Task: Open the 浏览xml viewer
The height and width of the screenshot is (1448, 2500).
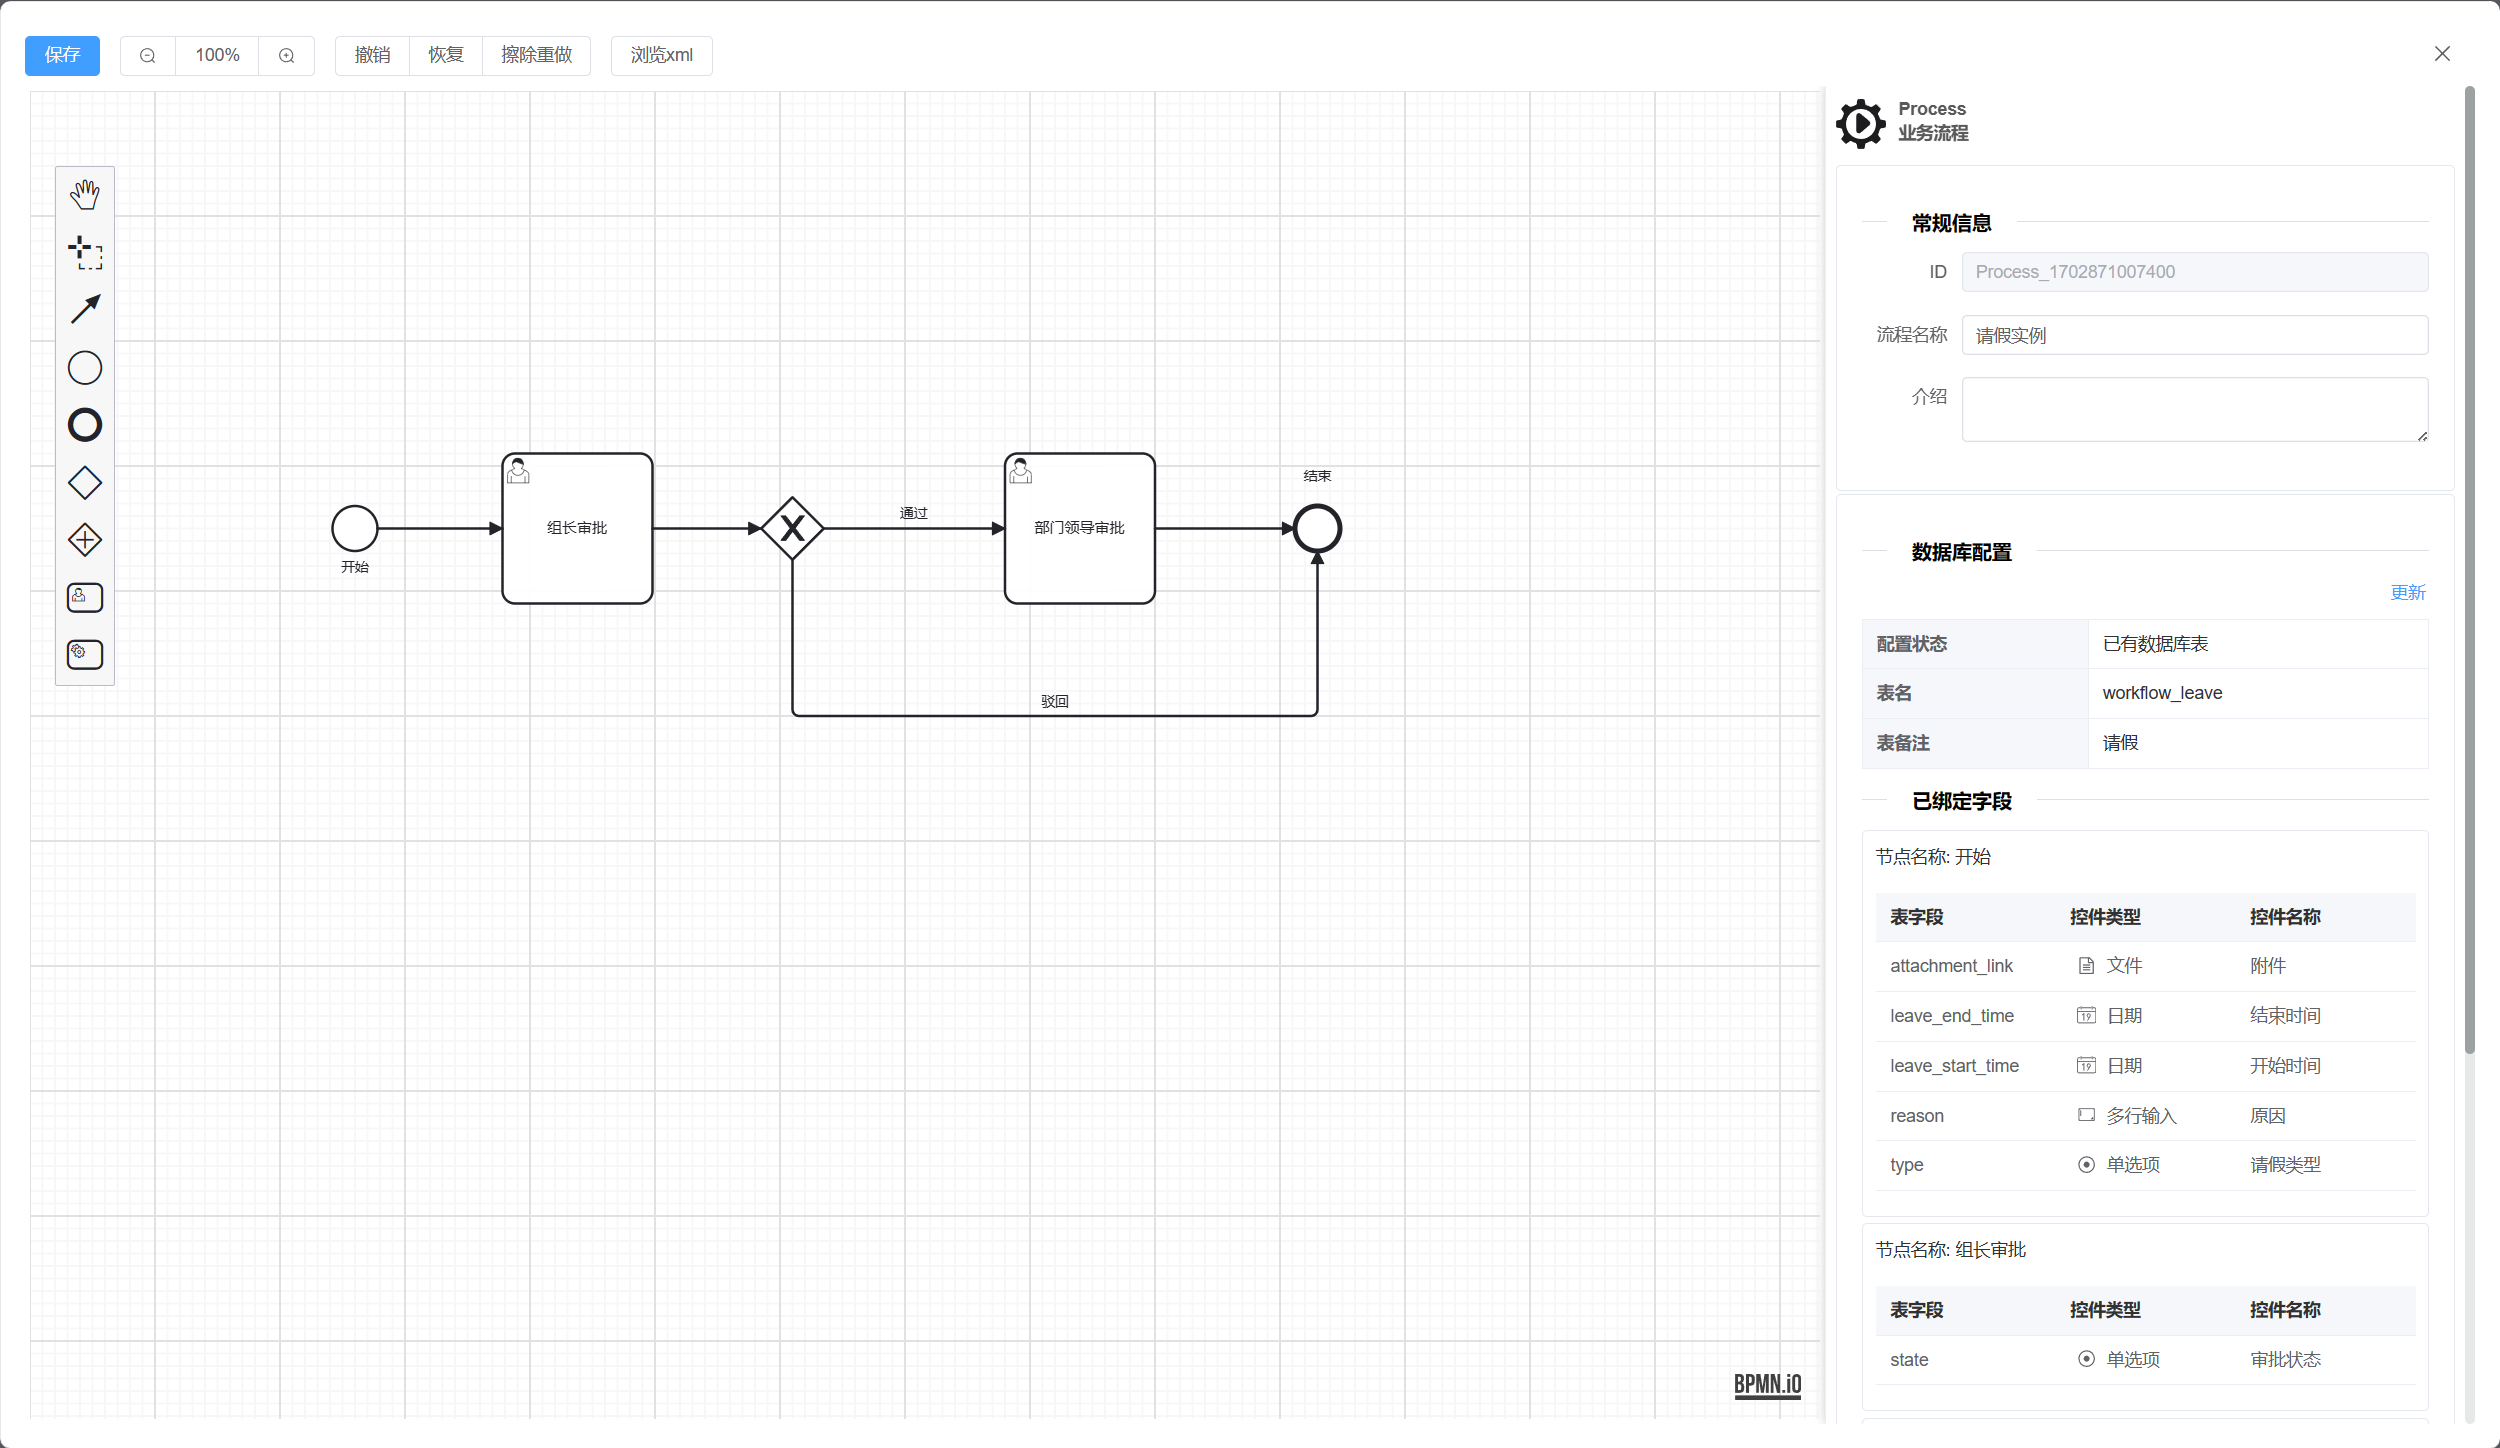Action: click(x=661, y=56)
